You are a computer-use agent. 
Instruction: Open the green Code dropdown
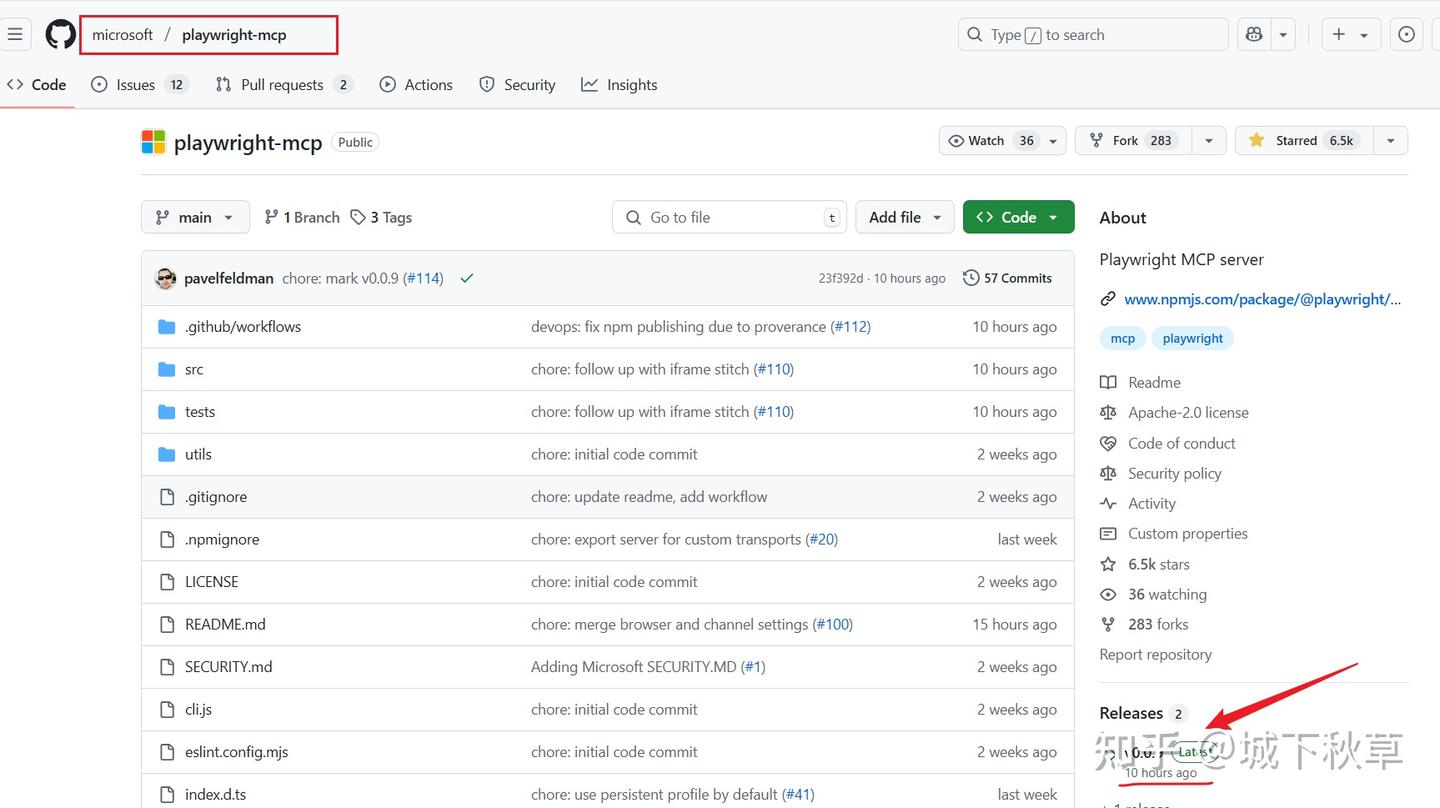click(1018, 217)
